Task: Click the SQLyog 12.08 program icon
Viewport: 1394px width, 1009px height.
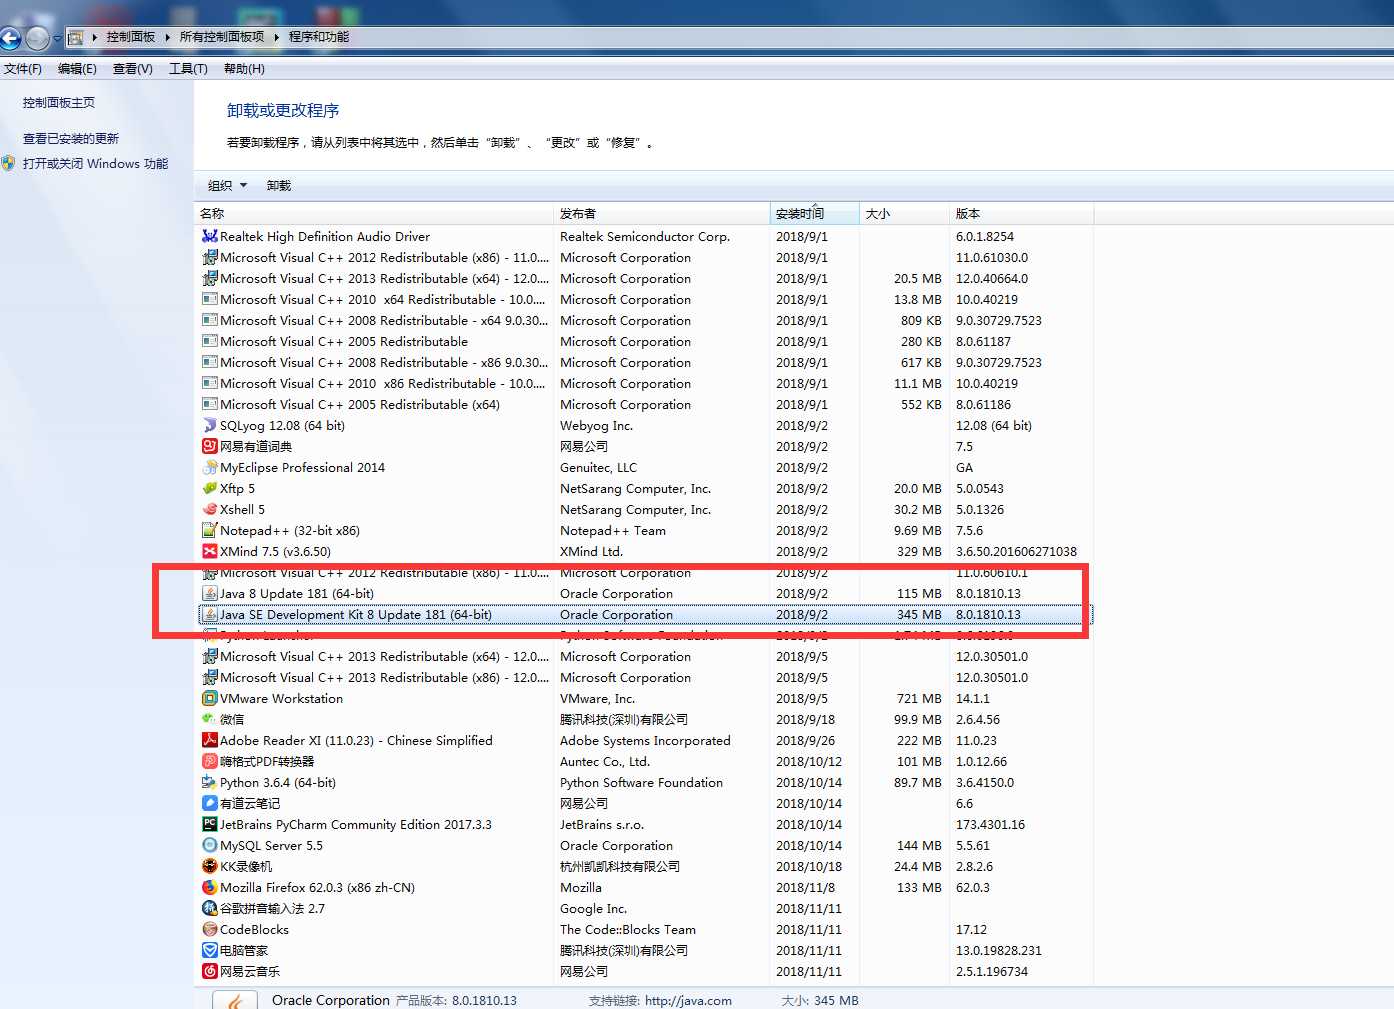Action: click(210, 425)
